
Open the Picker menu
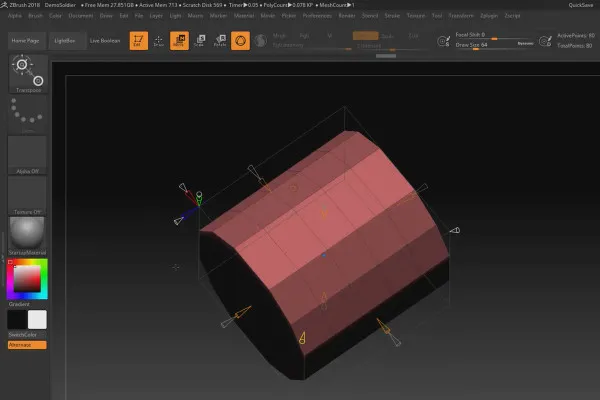click(x=289, y=16)
